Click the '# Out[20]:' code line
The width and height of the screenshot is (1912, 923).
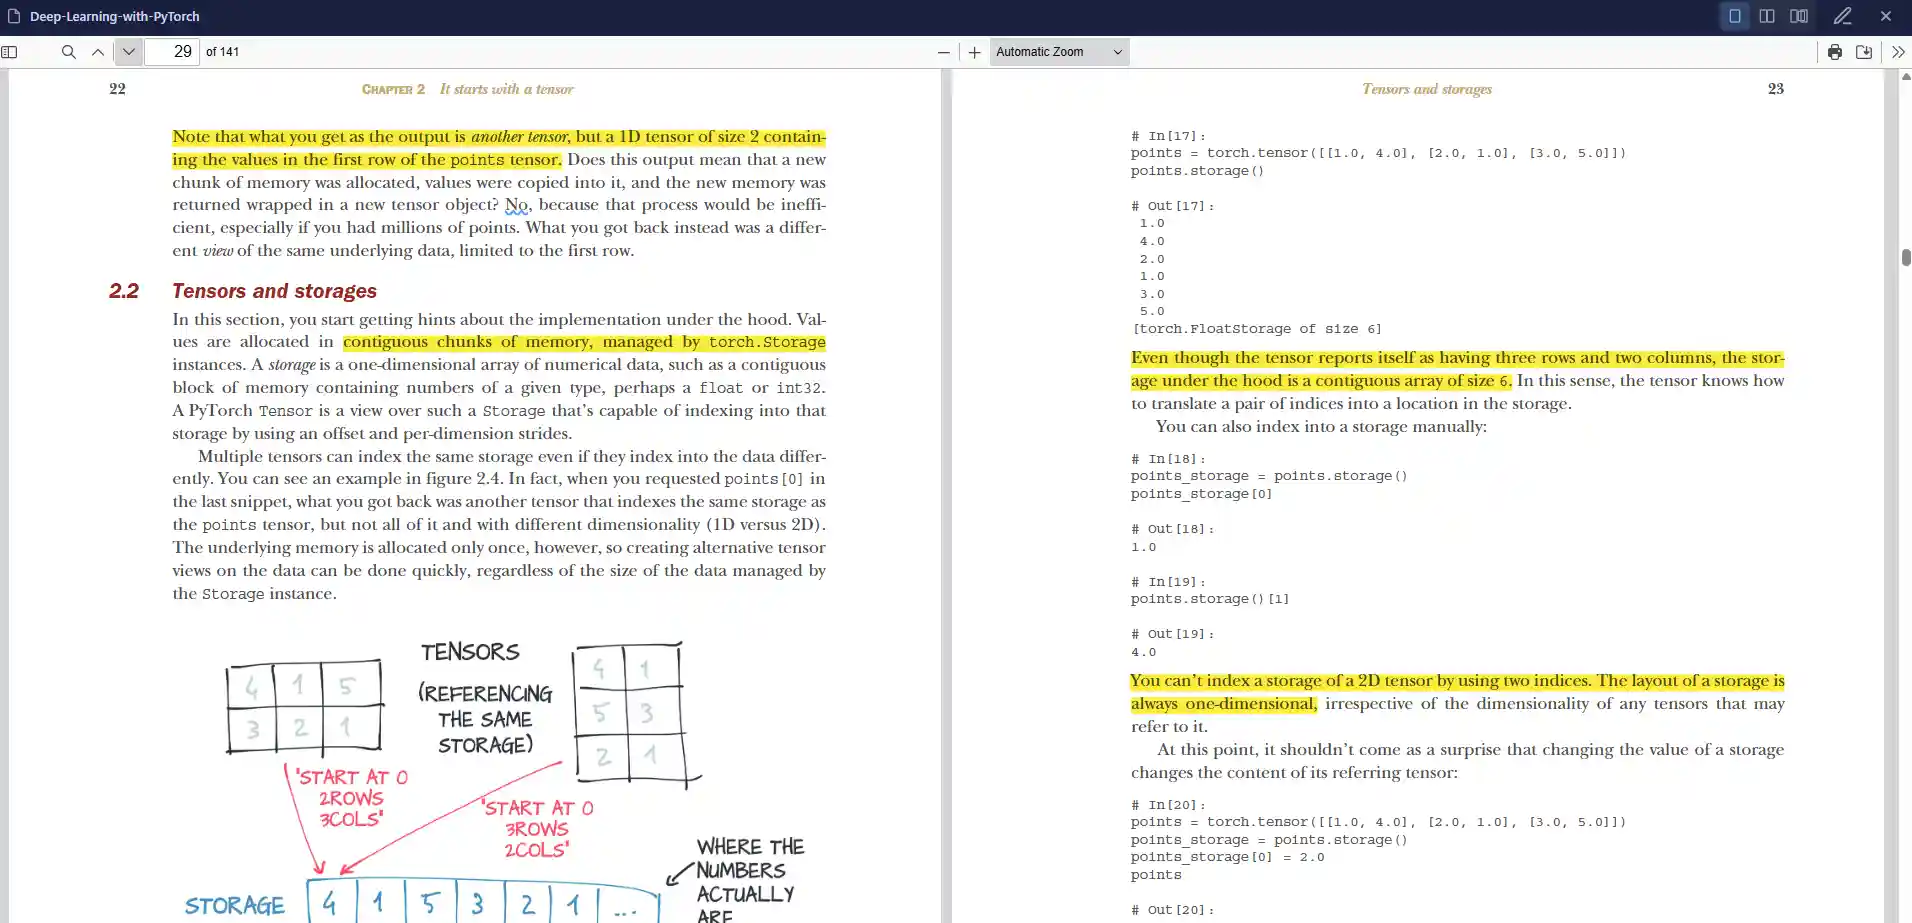[1172, 910]
